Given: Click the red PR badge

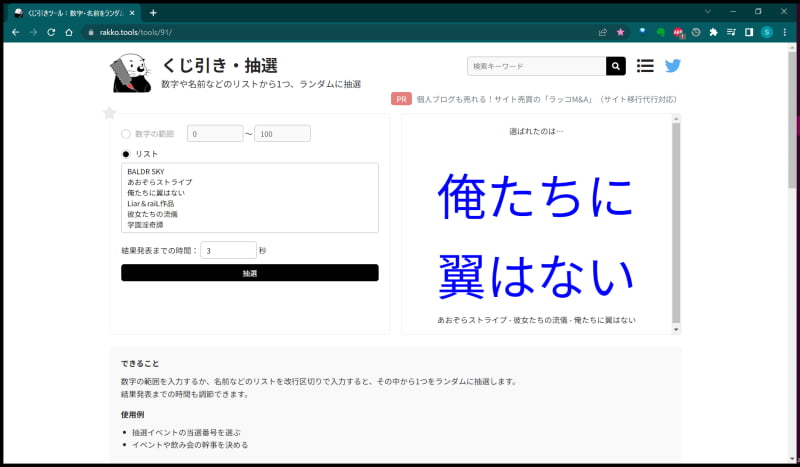Looking at the screenshot, I should tap(401, 99).
